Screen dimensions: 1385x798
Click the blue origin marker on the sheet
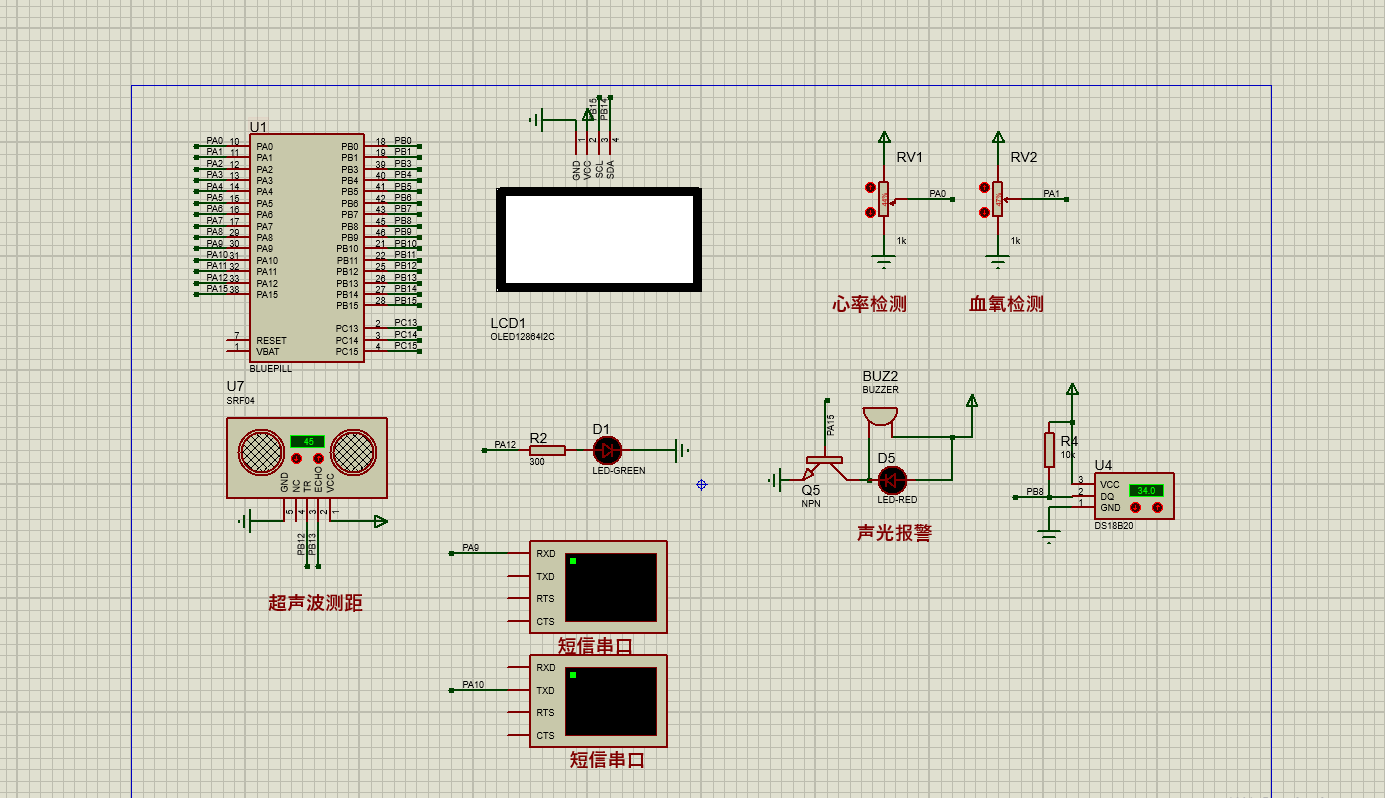[x=701, y=484]
